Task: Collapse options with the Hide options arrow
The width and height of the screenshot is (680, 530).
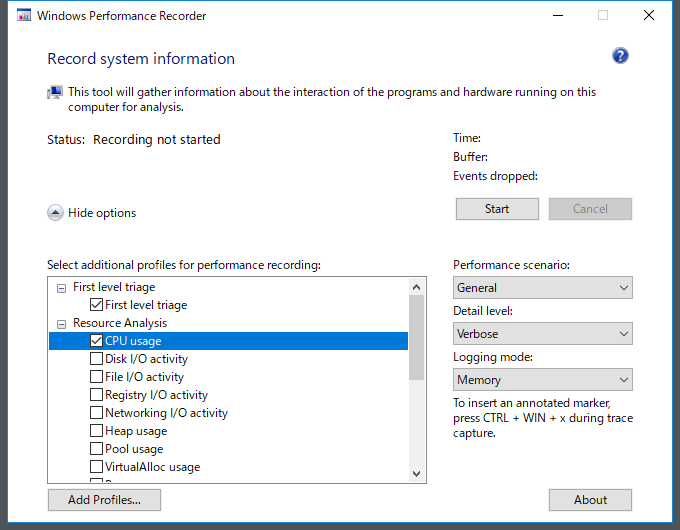Action: click(55, 213)
